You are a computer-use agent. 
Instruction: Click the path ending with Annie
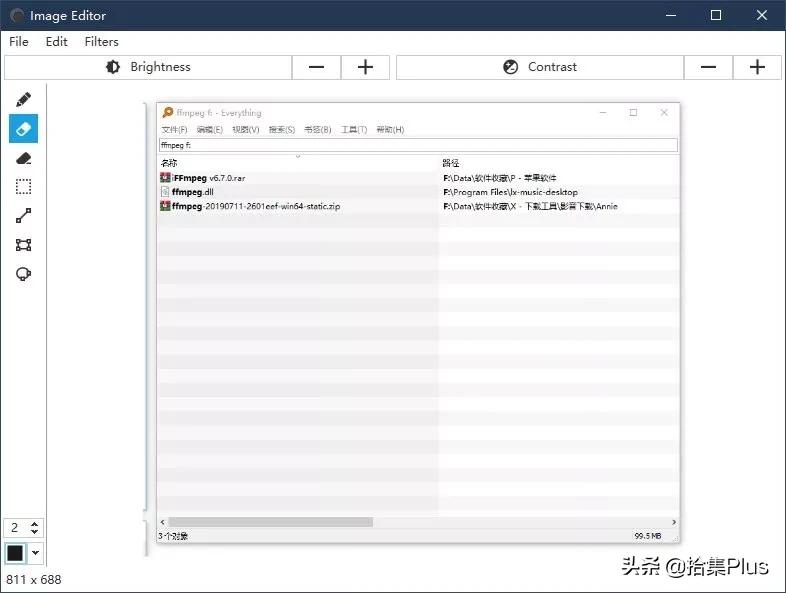[530, 206]
